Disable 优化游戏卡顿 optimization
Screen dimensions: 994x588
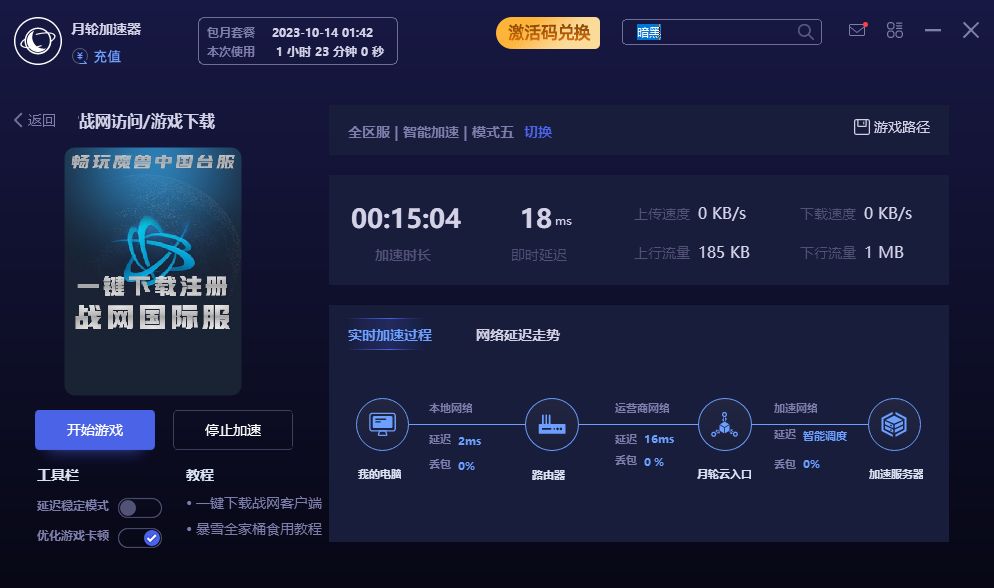coord(139,537)
